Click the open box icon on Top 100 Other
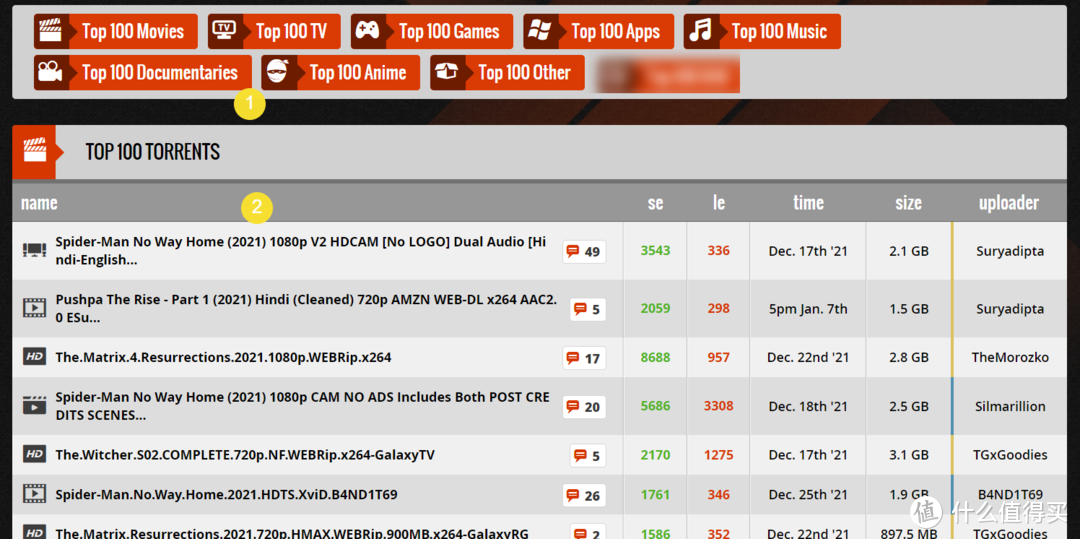 (x=447, y=72)
